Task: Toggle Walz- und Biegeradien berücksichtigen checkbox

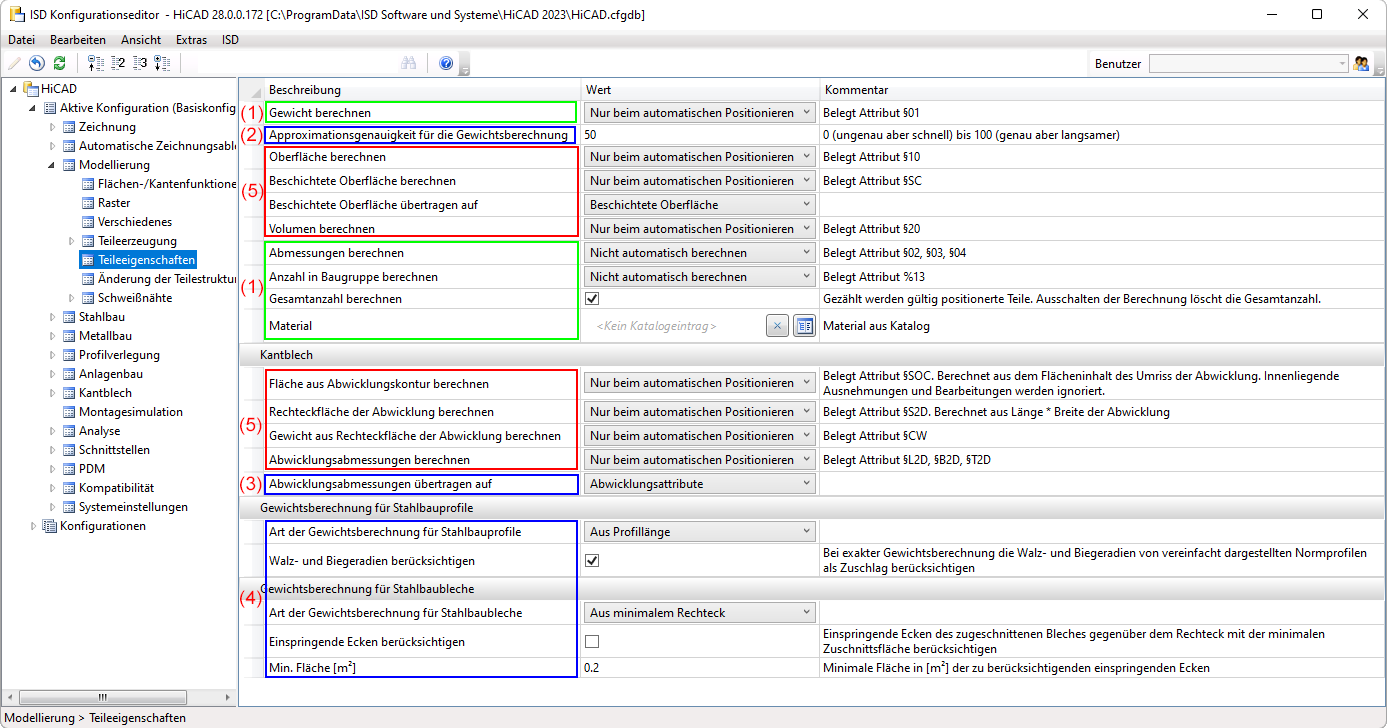Action: pyautogui.click(x=592, y=561)
